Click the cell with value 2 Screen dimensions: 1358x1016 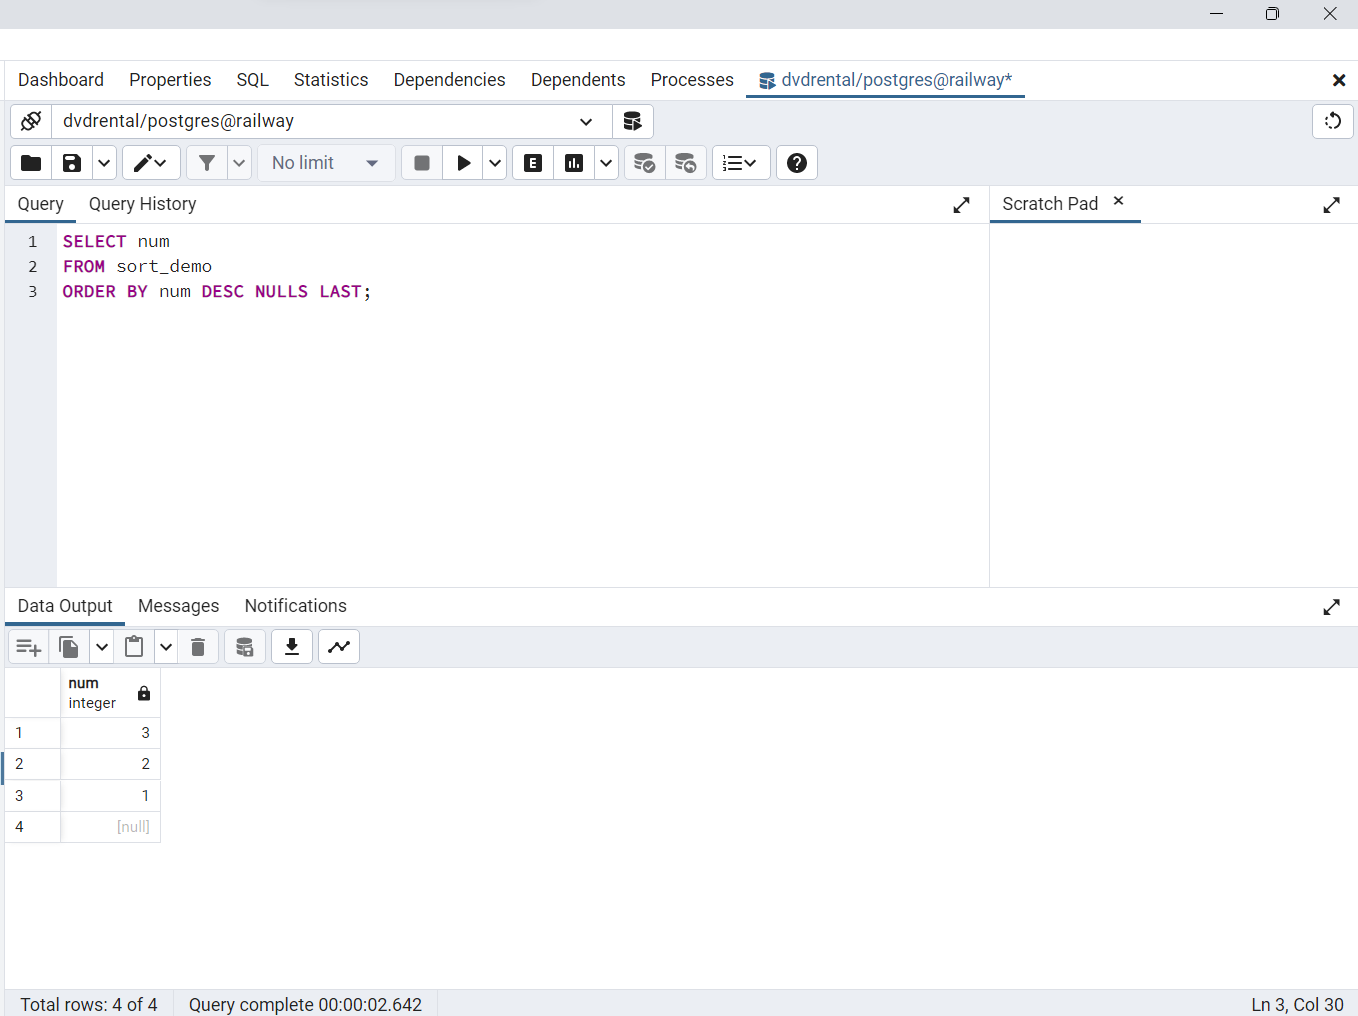(x=110, y=764)
